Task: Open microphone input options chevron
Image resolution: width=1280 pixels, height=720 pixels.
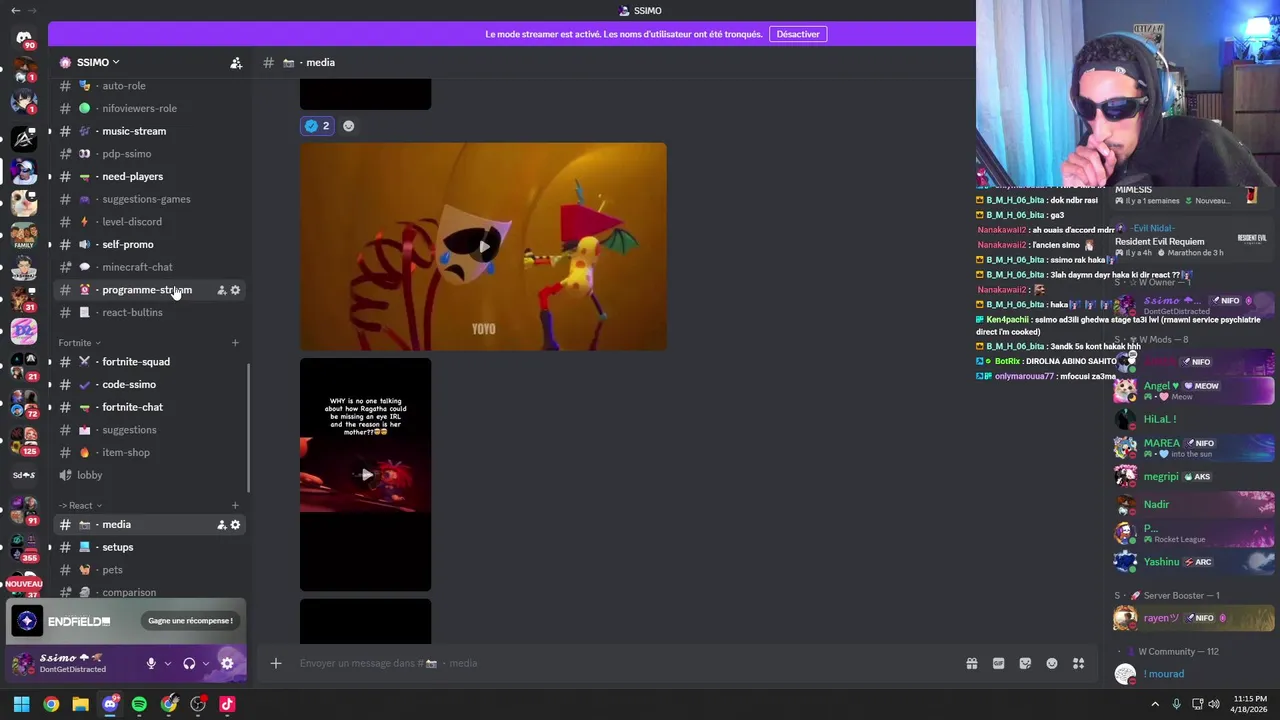Action: (x=168, y=663)
